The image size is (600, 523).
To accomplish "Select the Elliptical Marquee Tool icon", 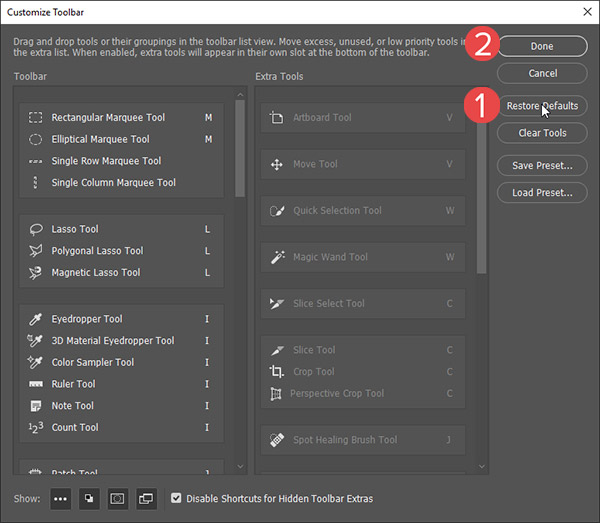I will 35,140.
